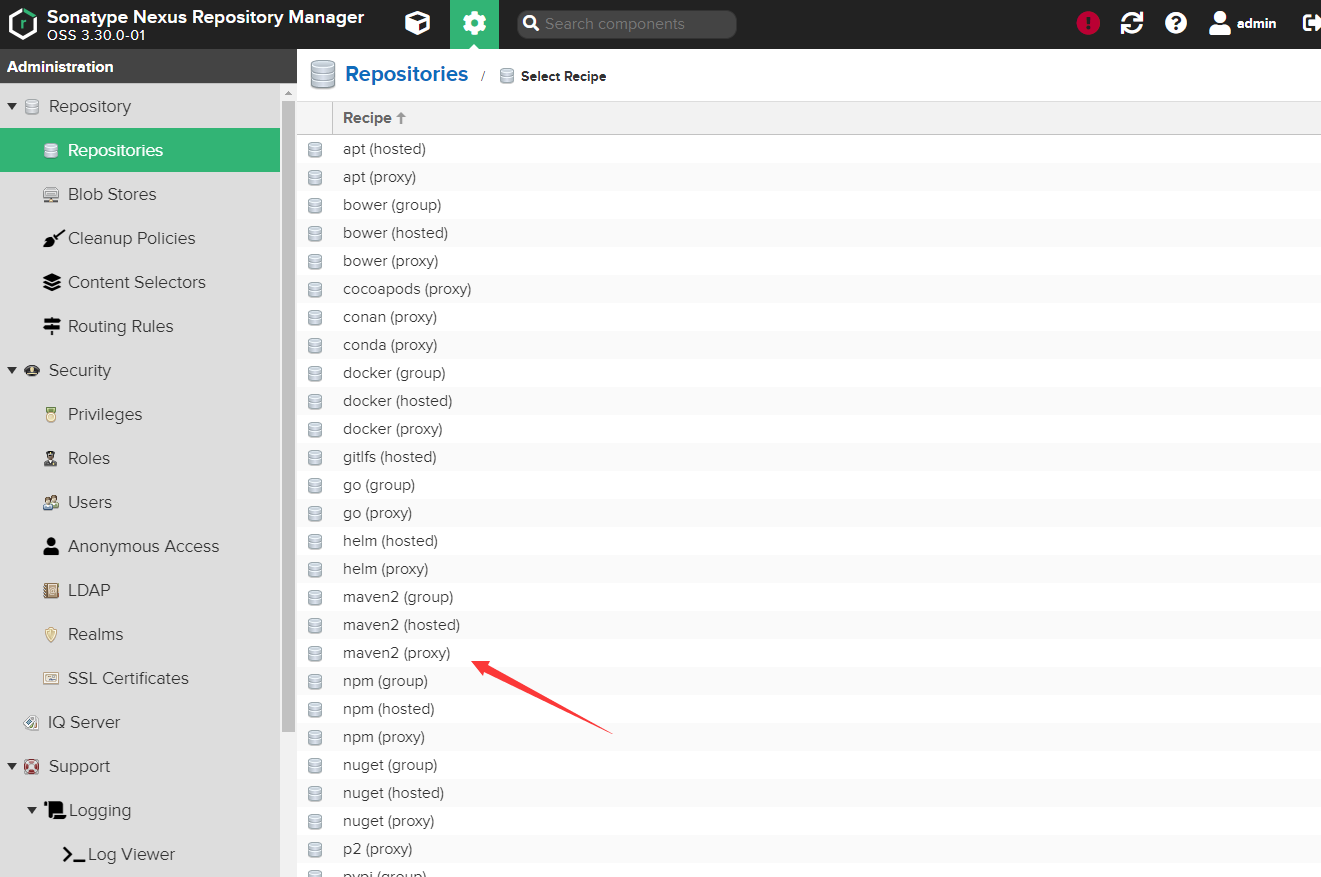Select the apt (hosted) recipe
Screen dimensions: 1321x877
pos(809,149)
